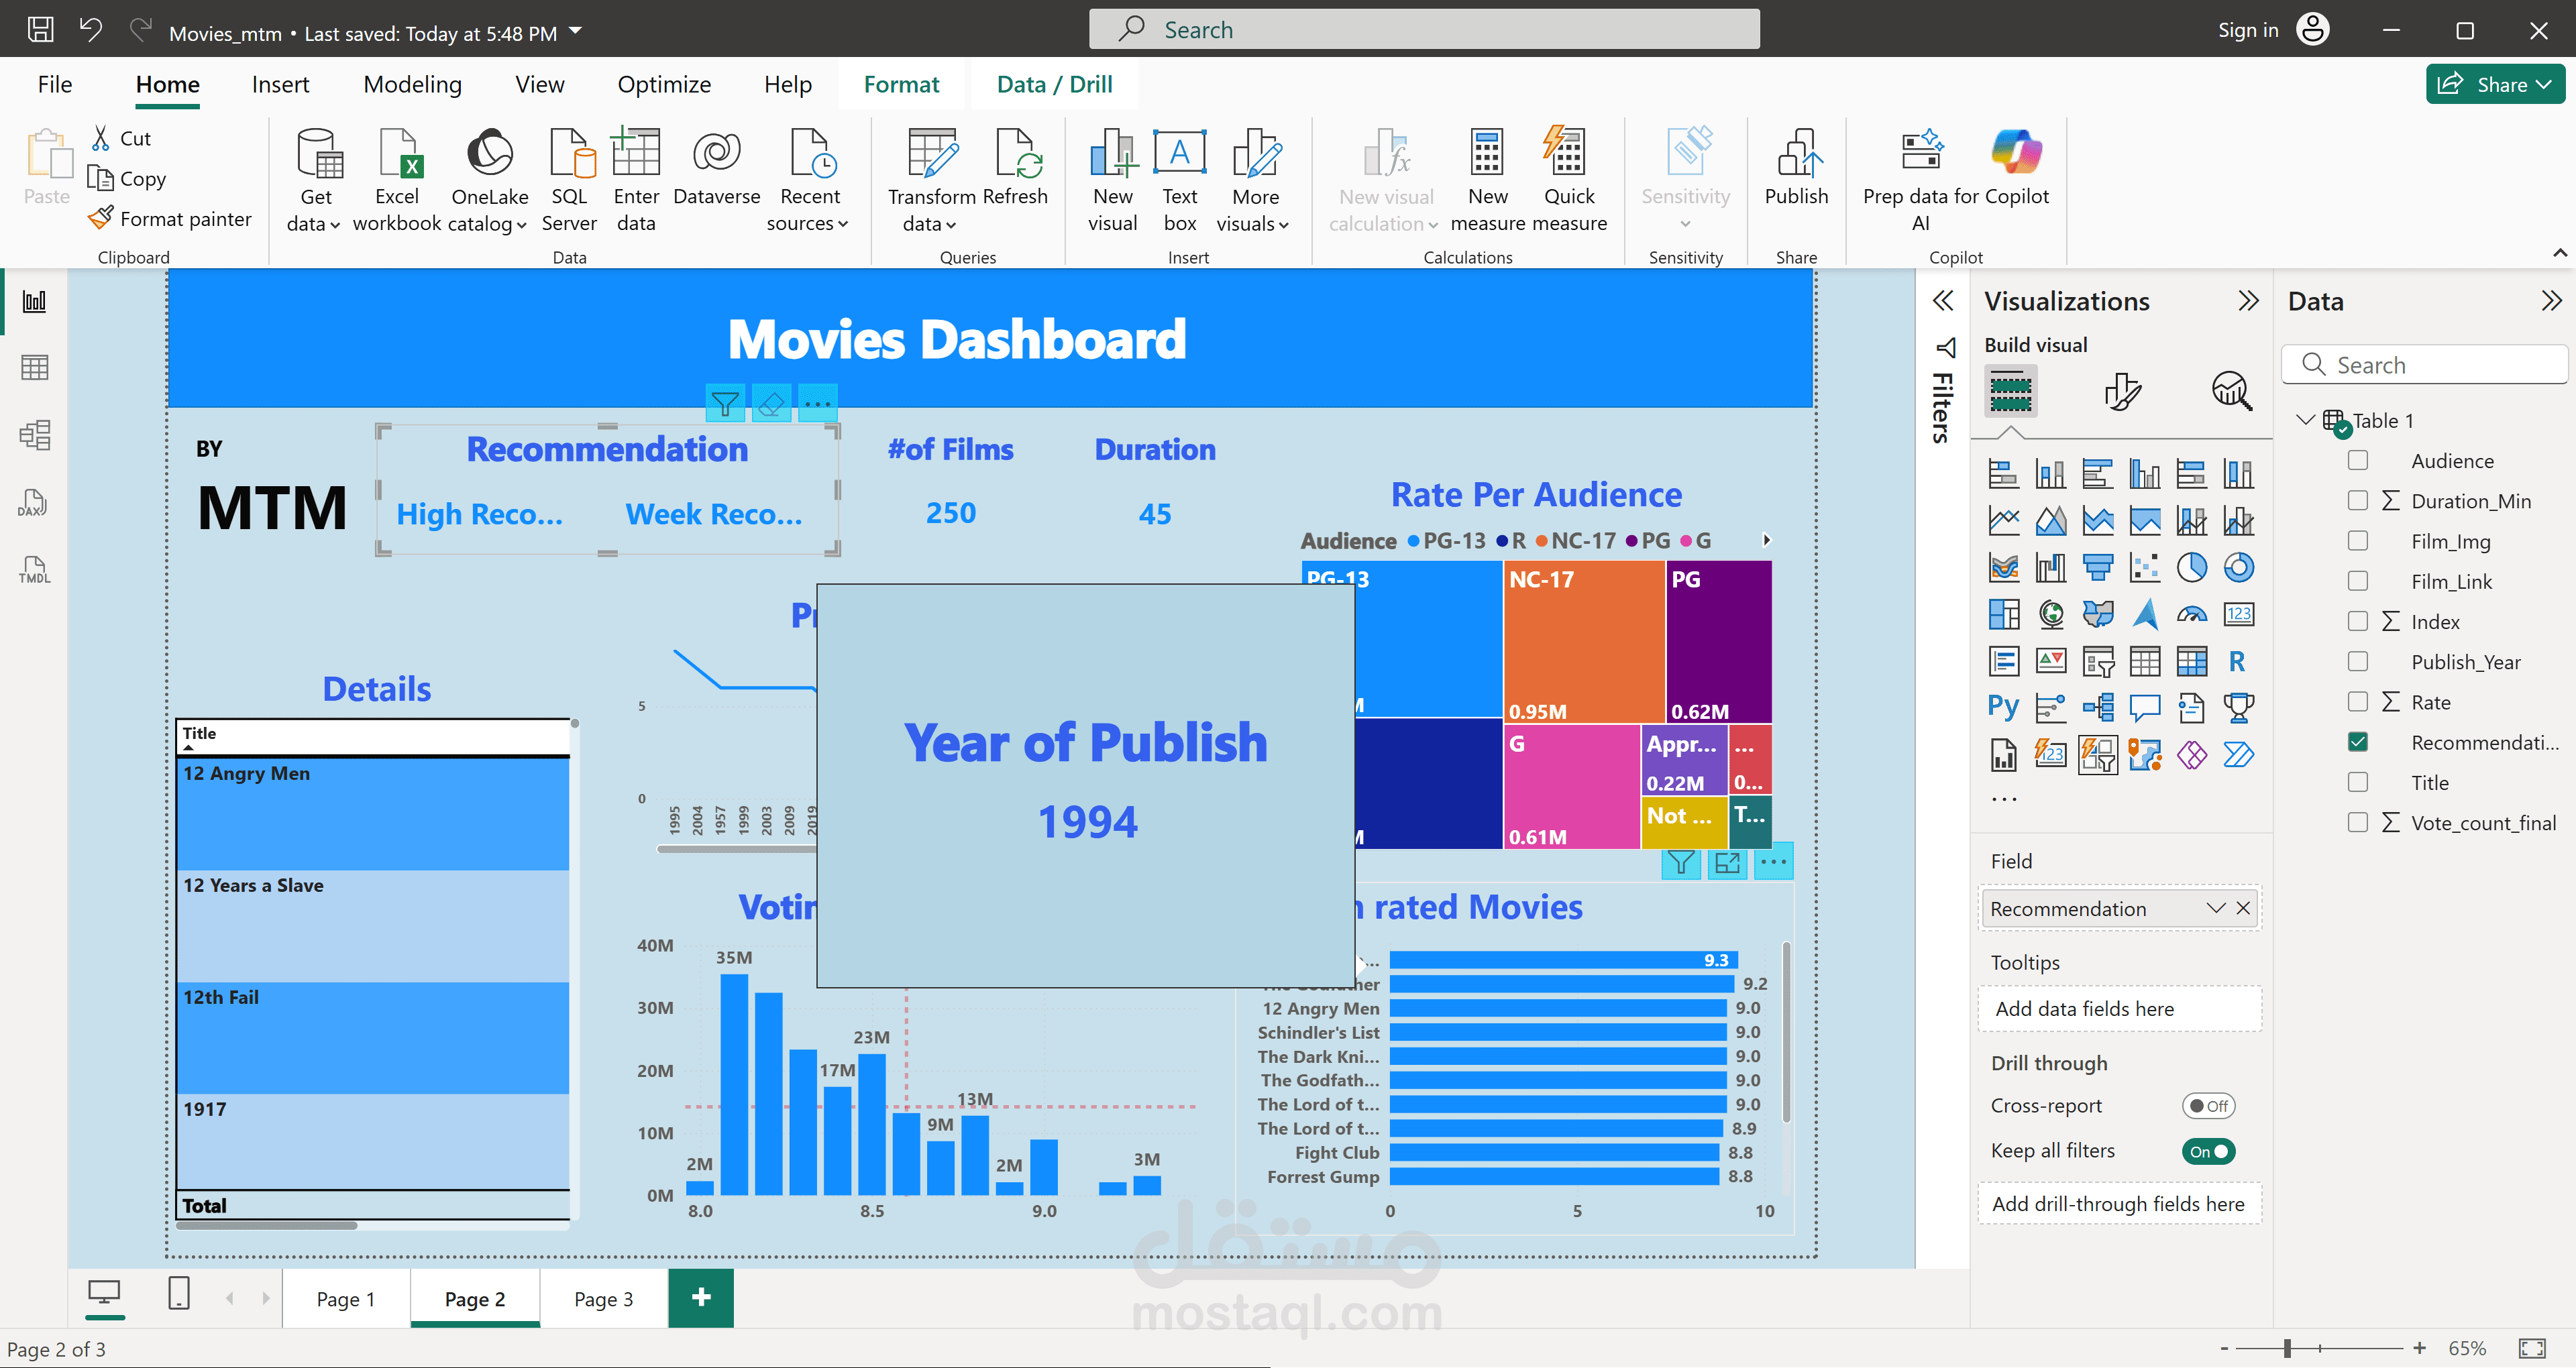Click the Publish button

tap(1796, 169)
